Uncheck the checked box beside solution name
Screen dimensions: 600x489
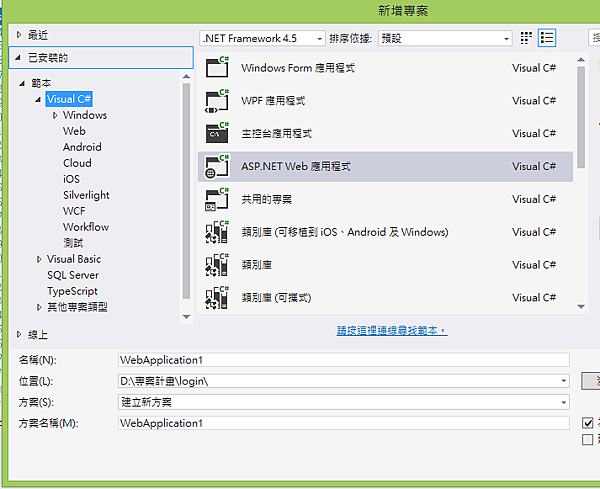click(587, 423)
